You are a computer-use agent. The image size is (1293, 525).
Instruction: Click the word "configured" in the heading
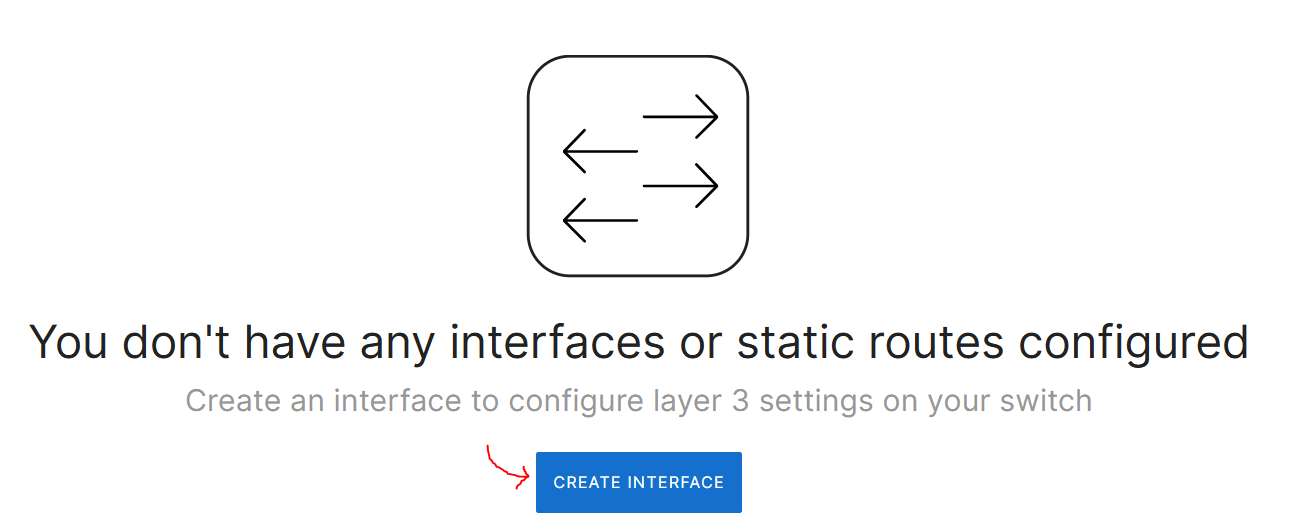pos(1134,342)
